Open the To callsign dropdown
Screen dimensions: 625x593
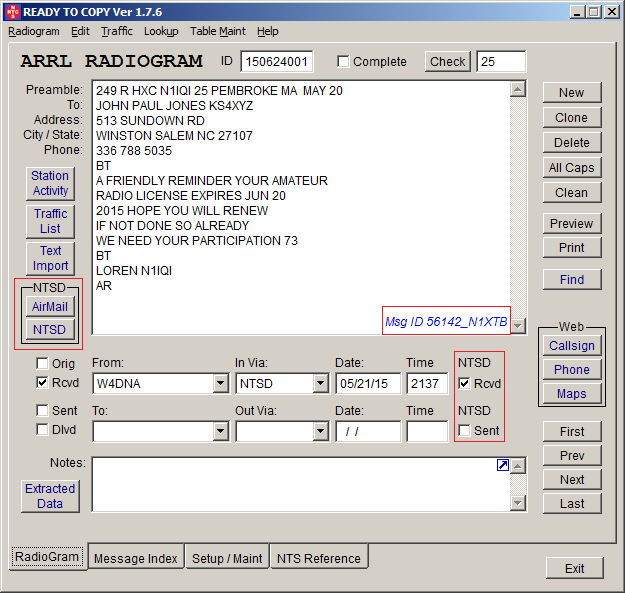pyautogui.click(x=220, y=431)
